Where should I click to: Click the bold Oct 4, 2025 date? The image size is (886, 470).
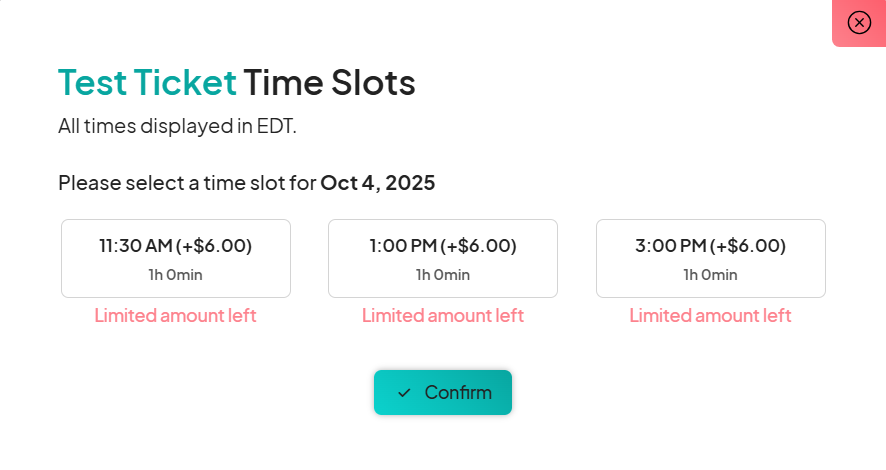click(378, 183)
